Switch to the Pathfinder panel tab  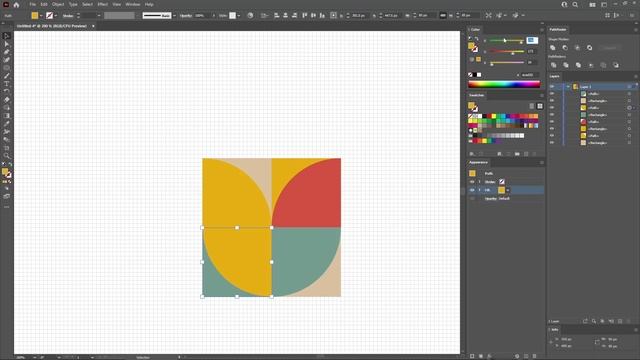pos(558,29)
